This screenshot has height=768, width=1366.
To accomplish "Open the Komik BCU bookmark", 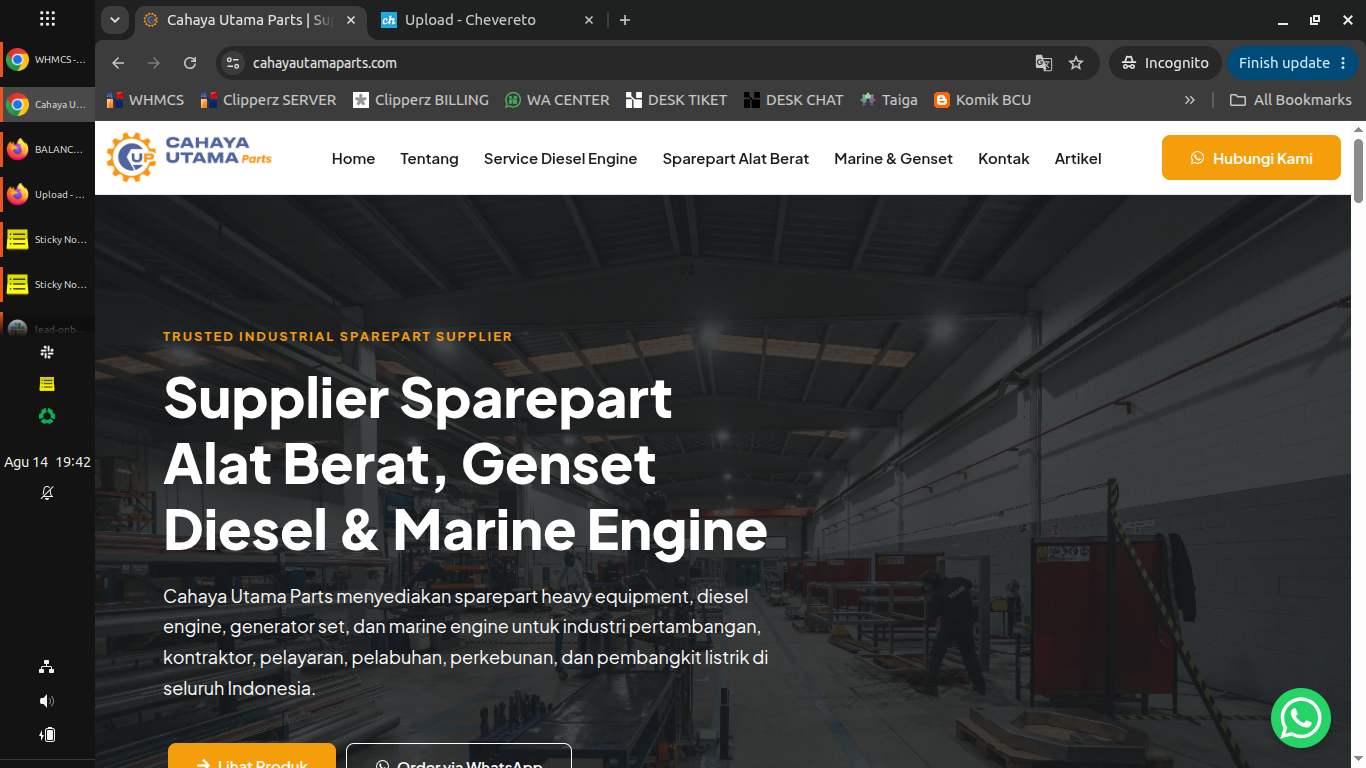I will pos(982,100).
